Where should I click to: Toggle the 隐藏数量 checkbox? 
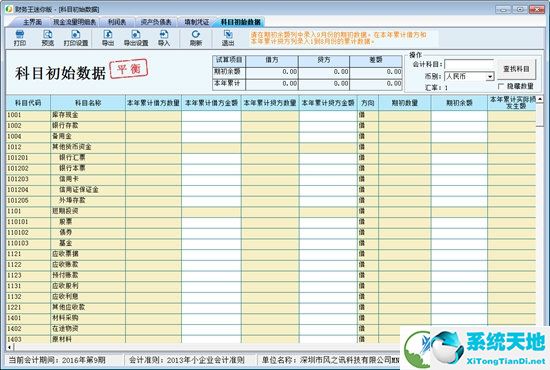(501, 86)
